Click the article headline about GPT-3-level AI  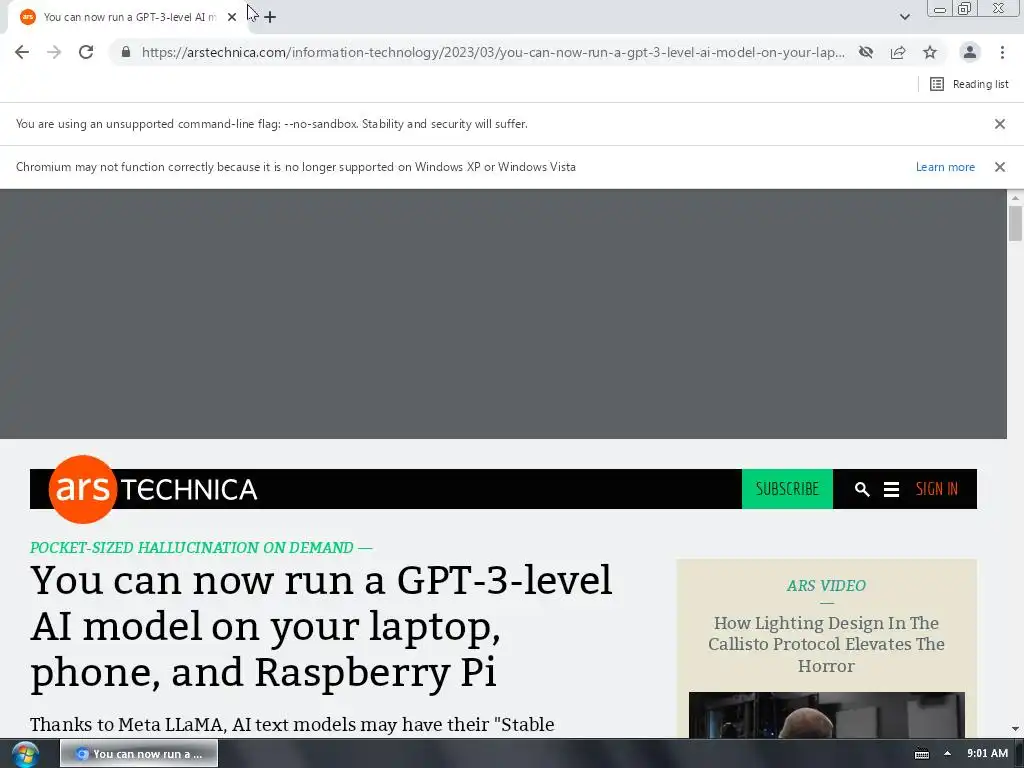[321, 626]
